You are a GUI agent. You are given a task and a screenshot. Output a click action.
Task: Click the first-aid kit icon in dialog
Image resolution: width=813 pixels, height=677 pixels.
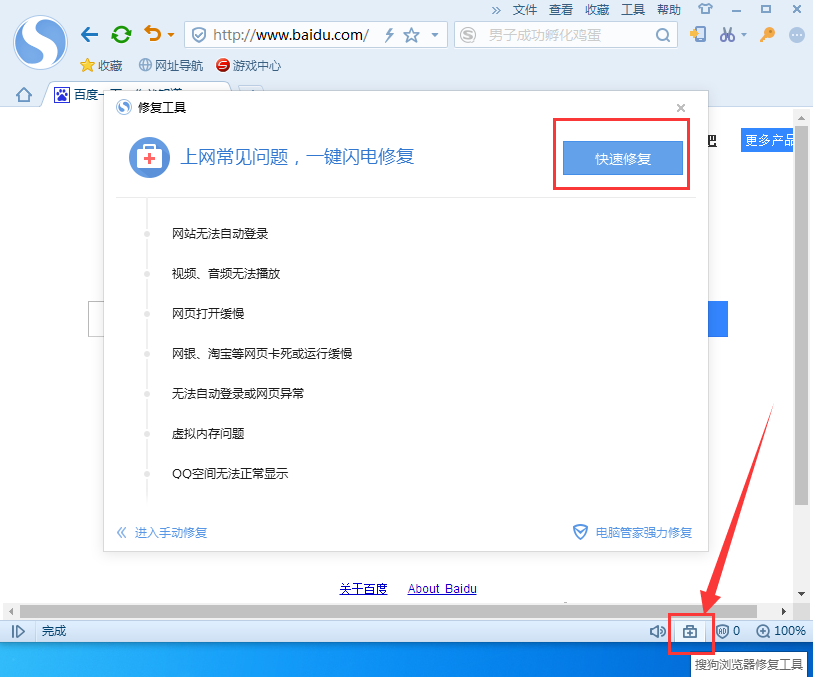[149, 158]
